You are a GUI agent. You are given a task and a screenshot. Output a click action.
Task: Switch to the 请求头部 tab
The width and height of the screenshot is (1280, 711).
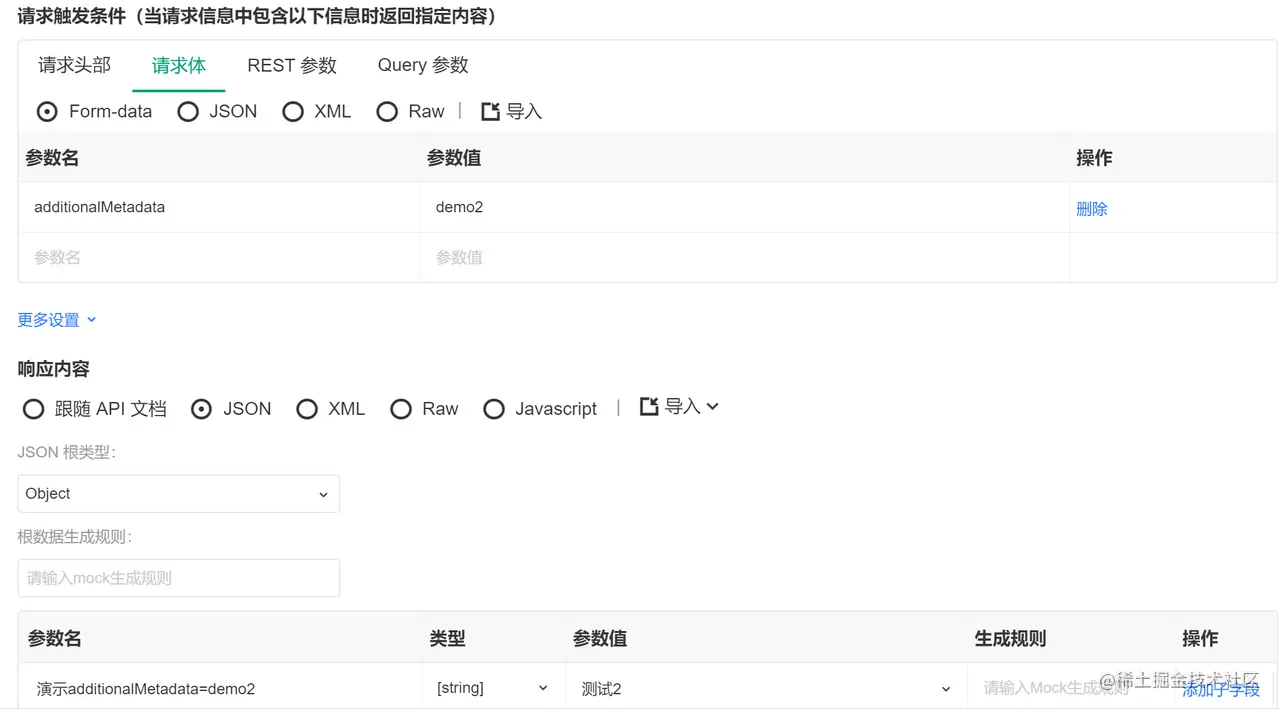[x=74, y=64]
